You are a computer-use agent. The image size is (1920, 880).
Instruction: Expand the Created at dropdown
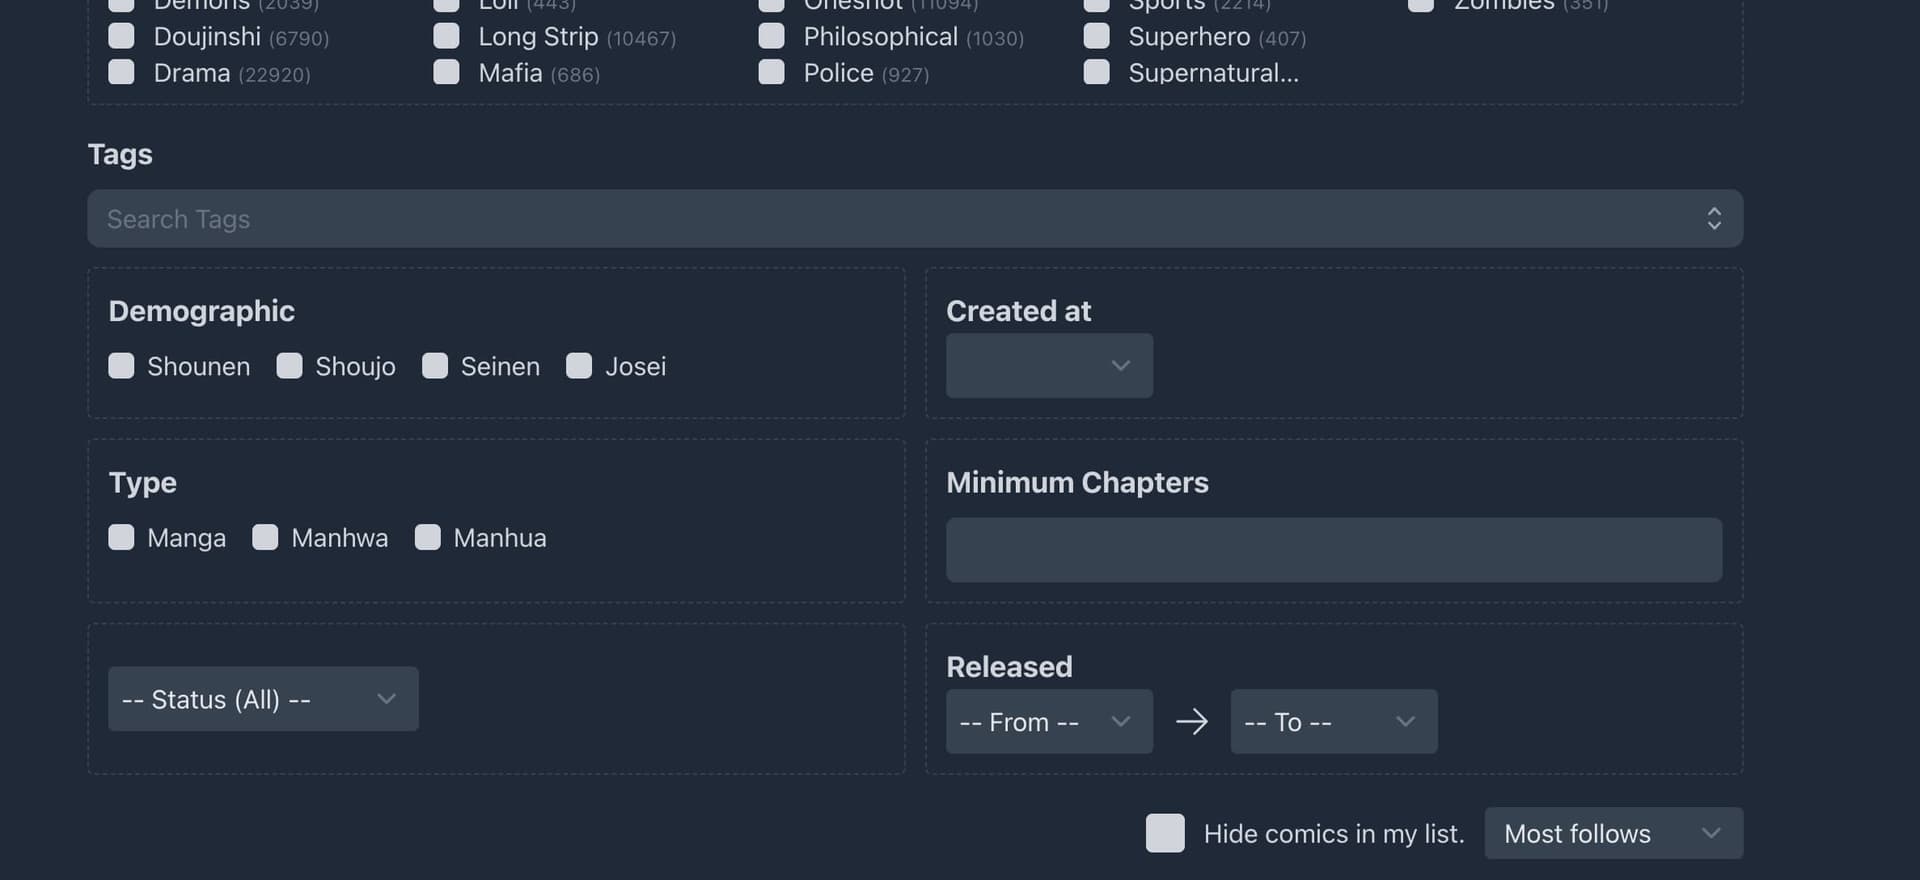click(x=1049, y=366)
